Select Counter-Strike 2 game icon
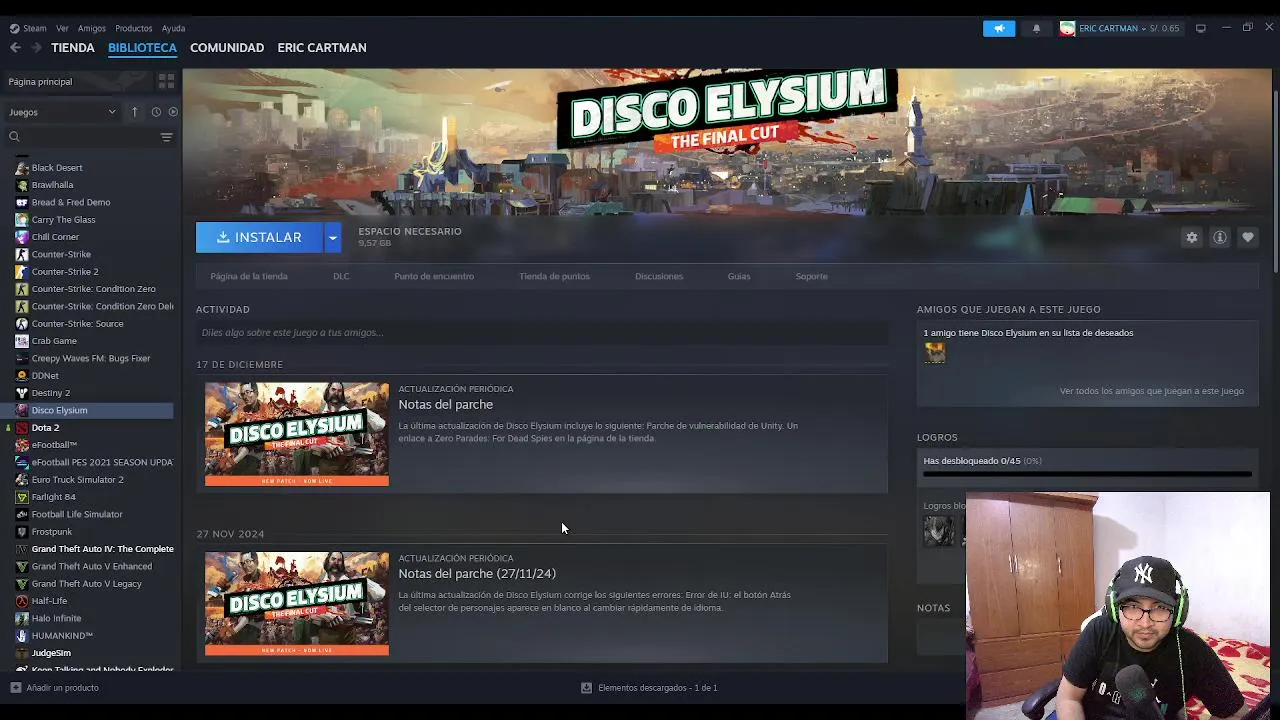Screen dimensions: 1280x720 (x=22, y=271)
